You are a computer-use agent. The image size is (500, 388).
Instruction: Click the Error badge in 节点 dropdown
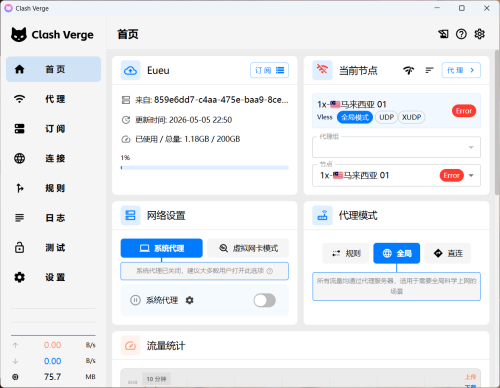[x=451, y=175]
